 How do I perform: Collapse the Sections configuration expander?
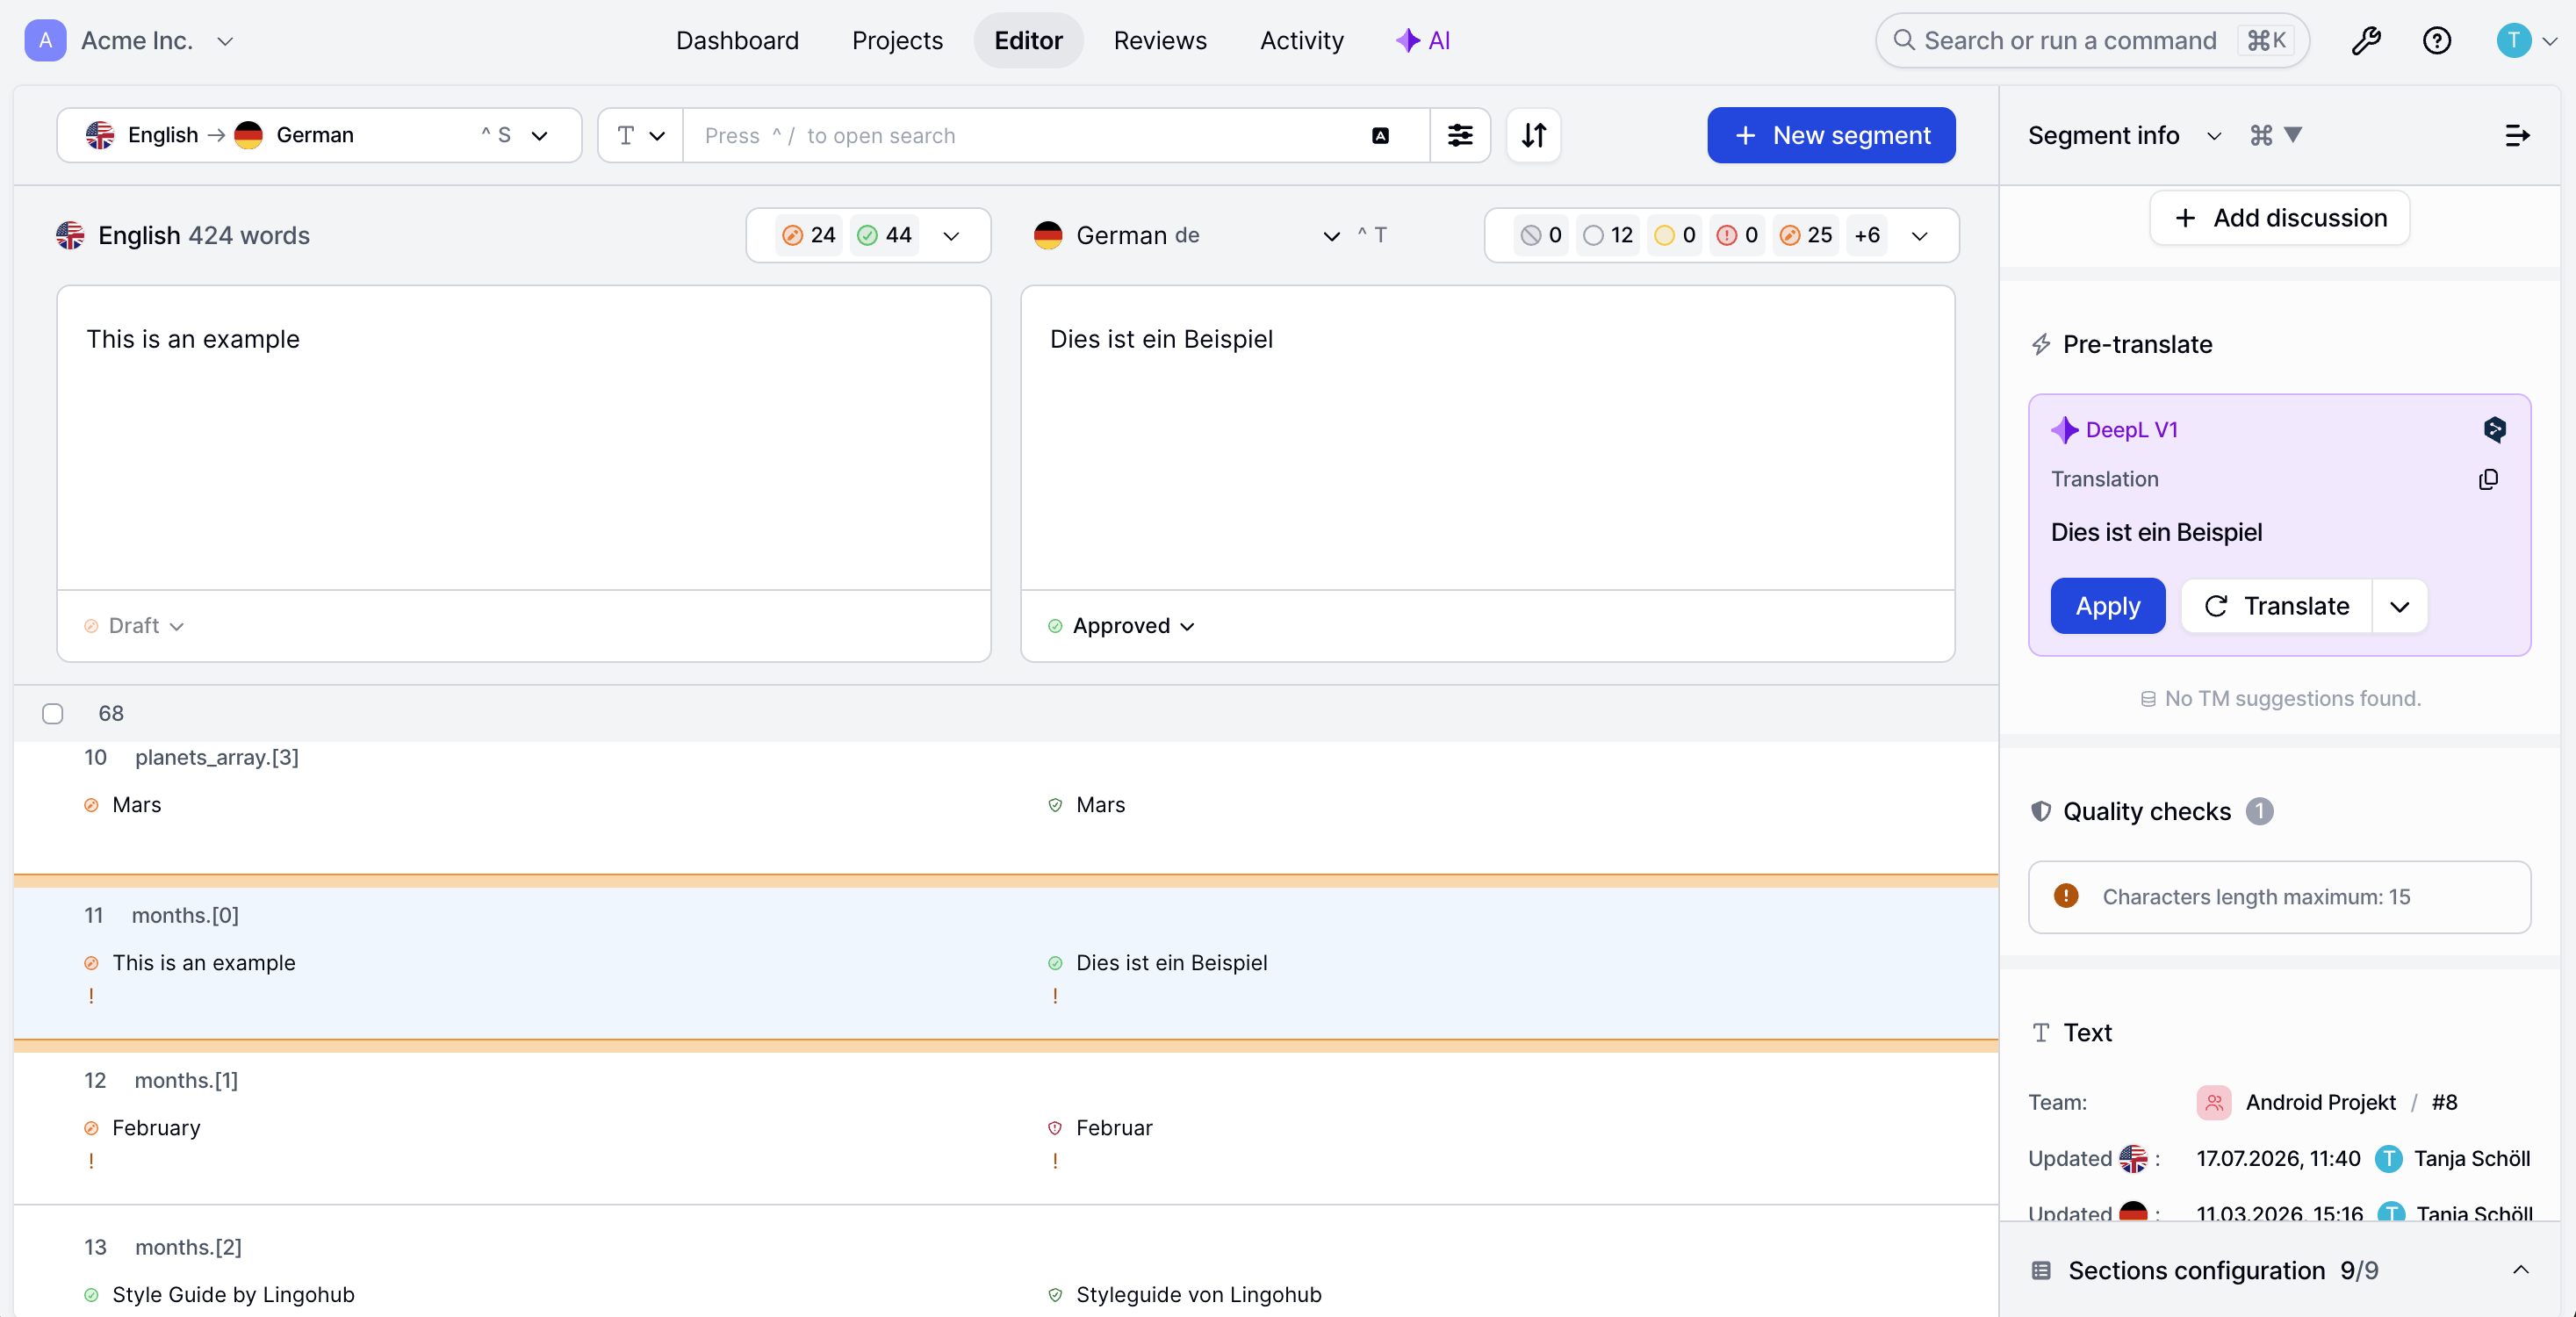(2520, 1270)
